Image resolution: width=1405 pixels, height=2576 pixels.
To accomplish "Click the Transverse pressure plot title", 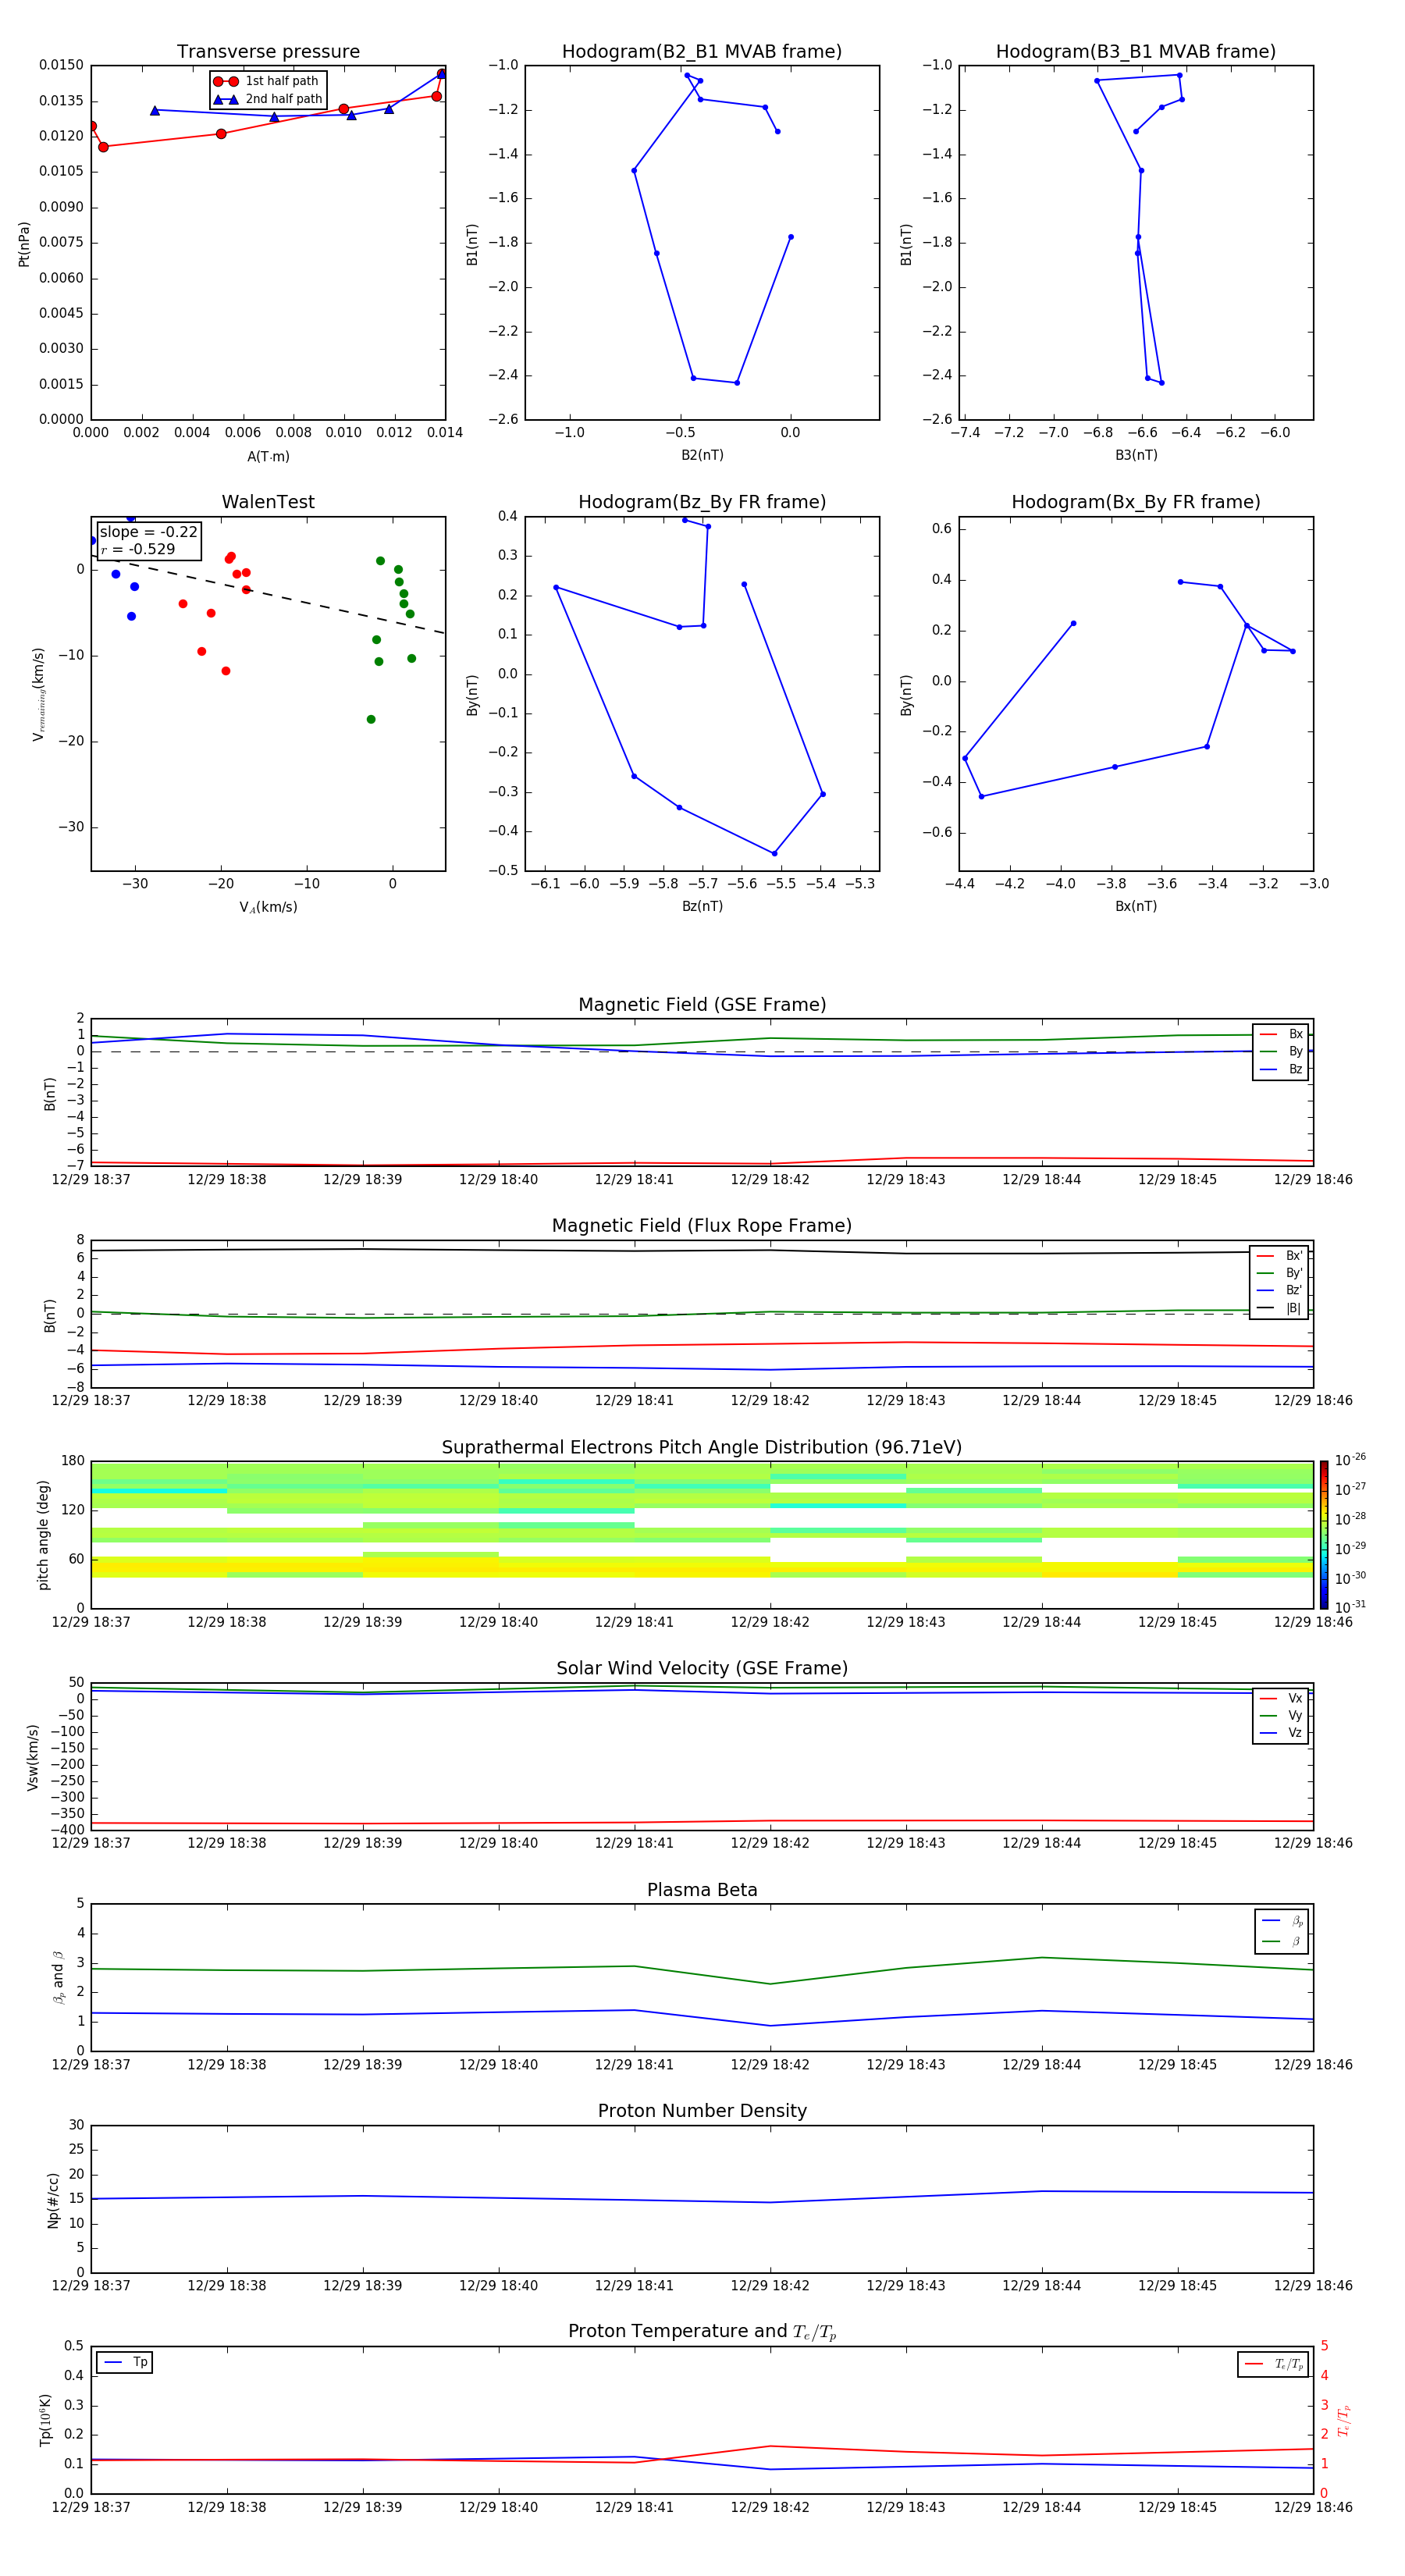I will point(268,52).
